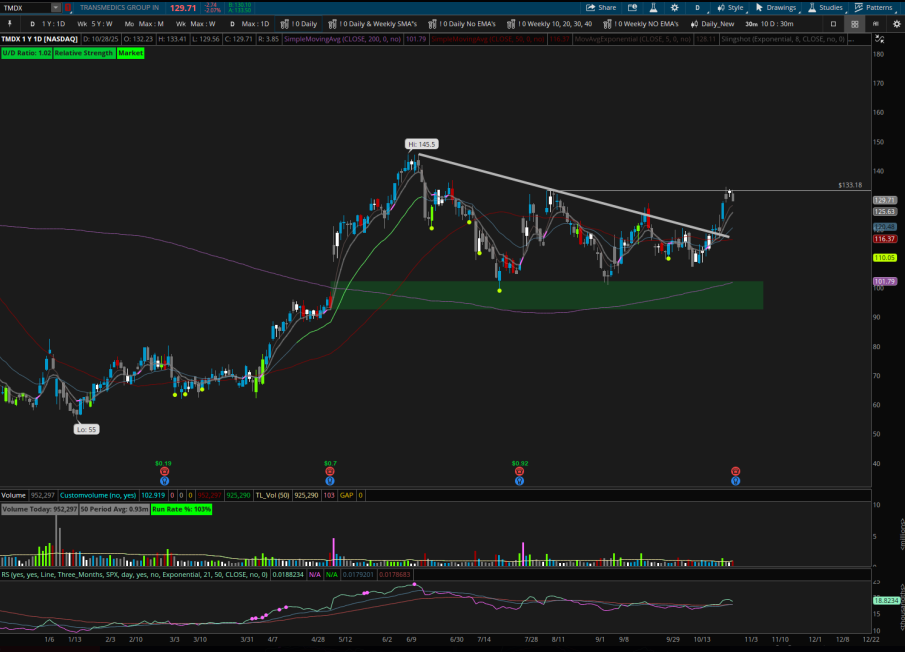Click the 'All' sync icon near grid

click(876, 24)
